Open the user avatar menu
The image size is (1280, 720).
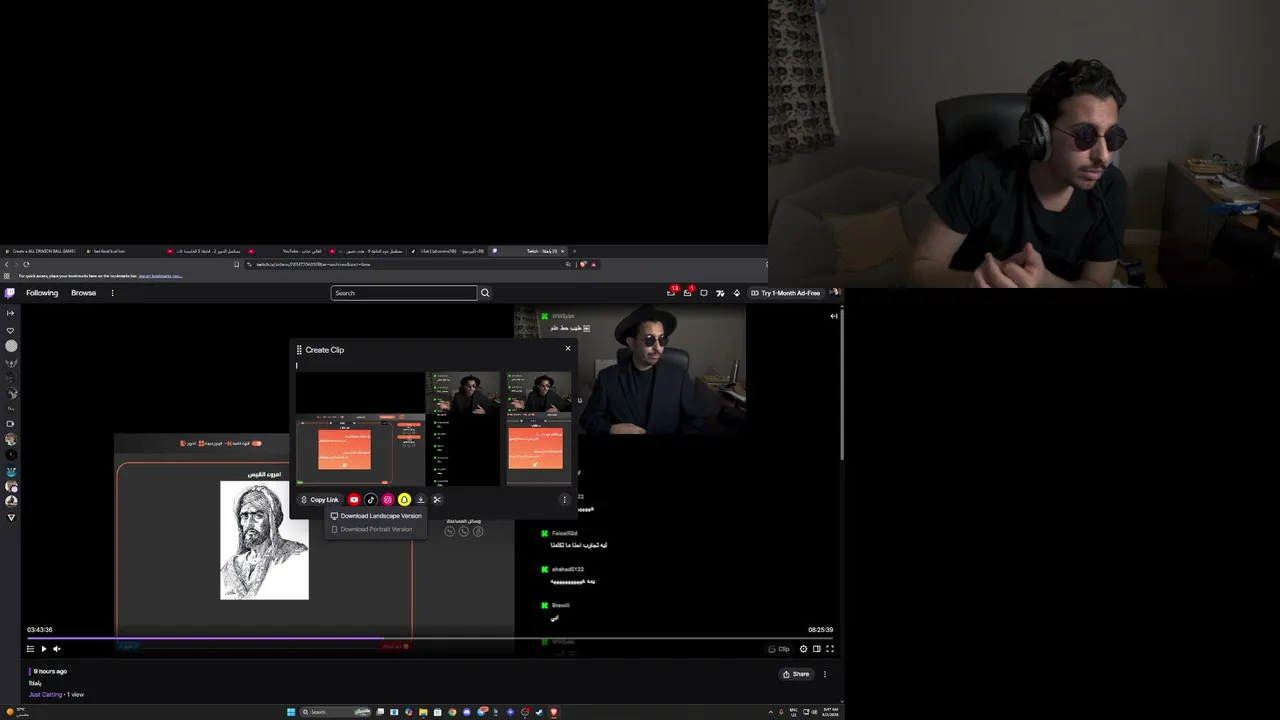(835, 293)
